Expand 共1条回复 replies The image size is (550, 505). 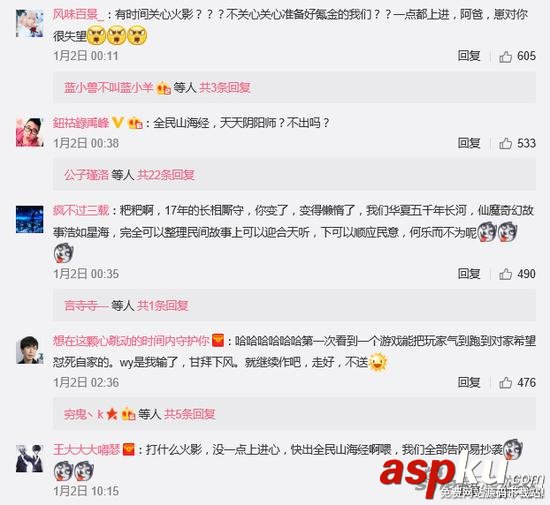pos(162,305)
